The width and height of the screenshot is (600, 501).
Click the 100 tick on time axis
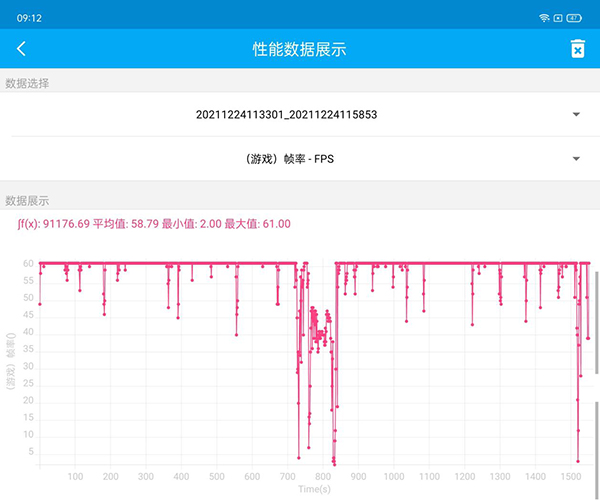pyautogui.click(x=75, y=477)
